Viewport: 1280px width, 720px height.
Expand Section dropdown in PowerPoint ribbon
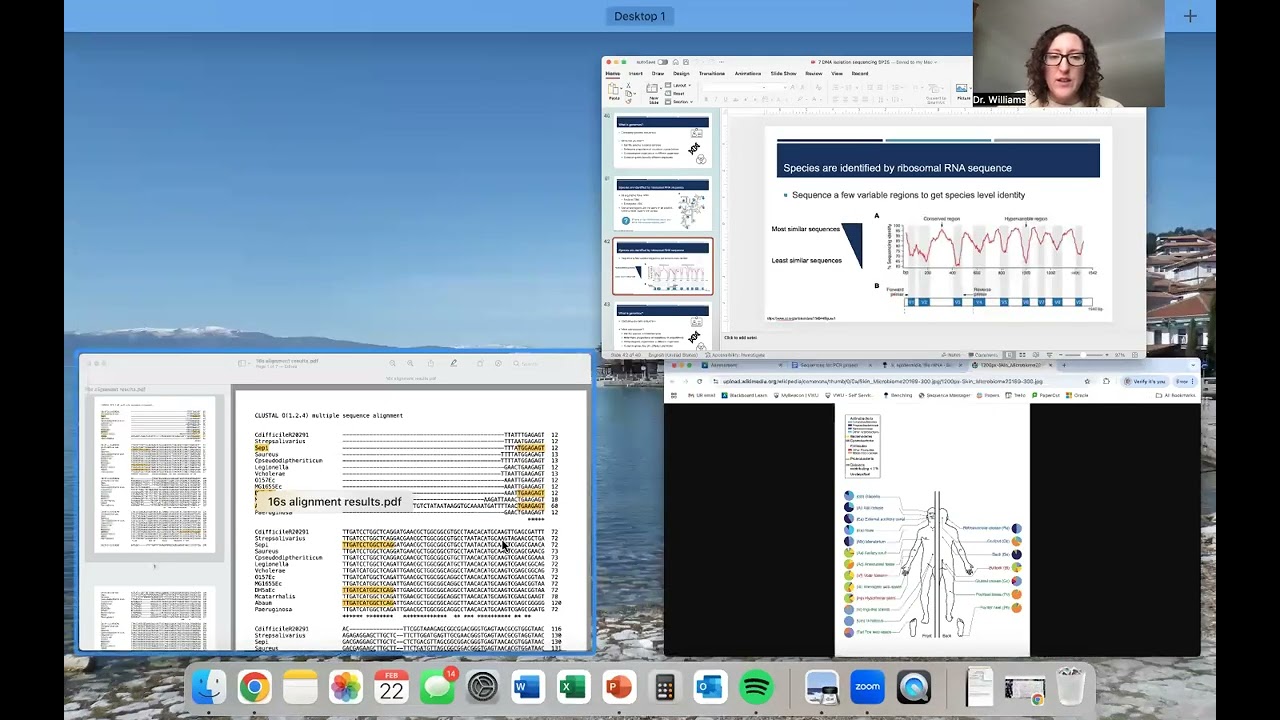(x=679, y=102)
